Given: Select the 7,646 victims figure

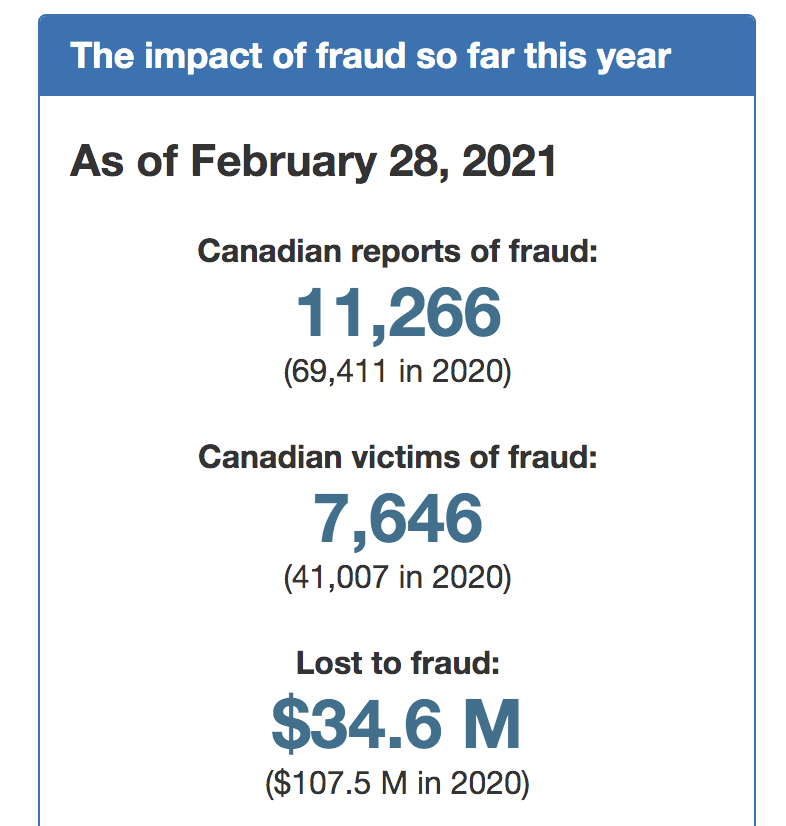Looking at the screenshot, I should [398, 519].
